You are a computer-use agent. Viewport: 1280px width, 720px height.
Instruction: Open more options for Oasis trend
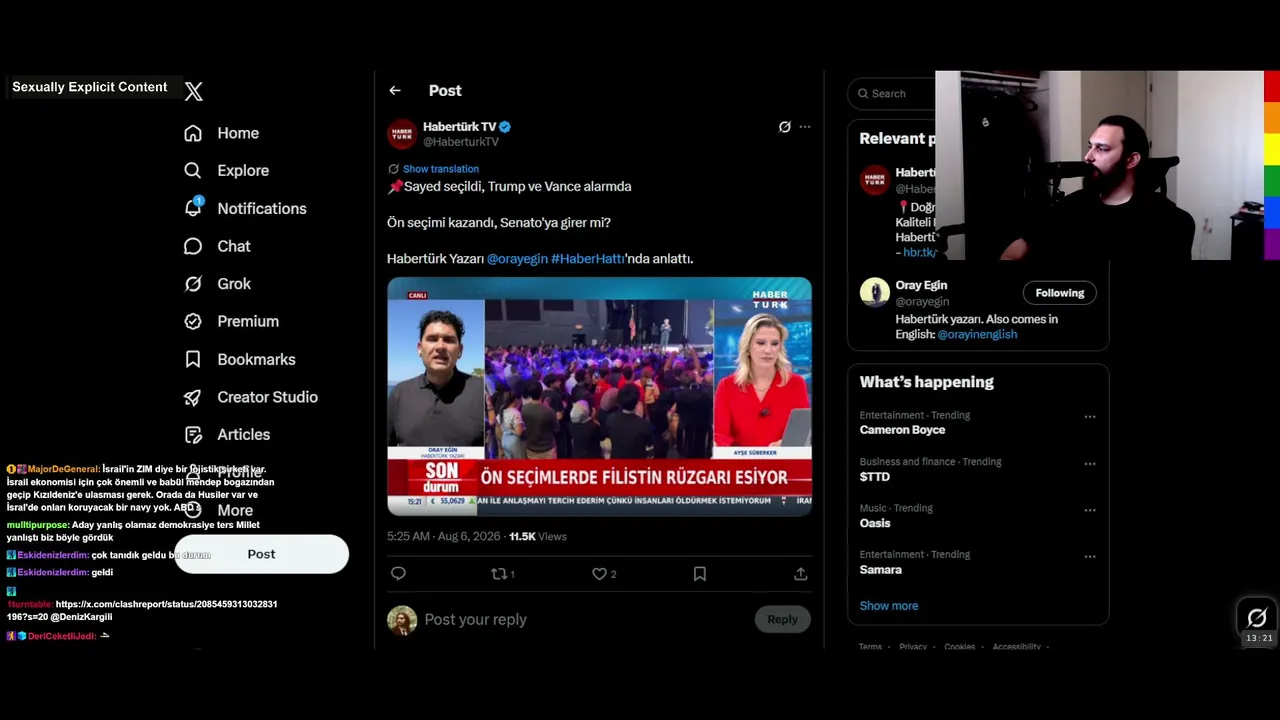coord(1090,510)
